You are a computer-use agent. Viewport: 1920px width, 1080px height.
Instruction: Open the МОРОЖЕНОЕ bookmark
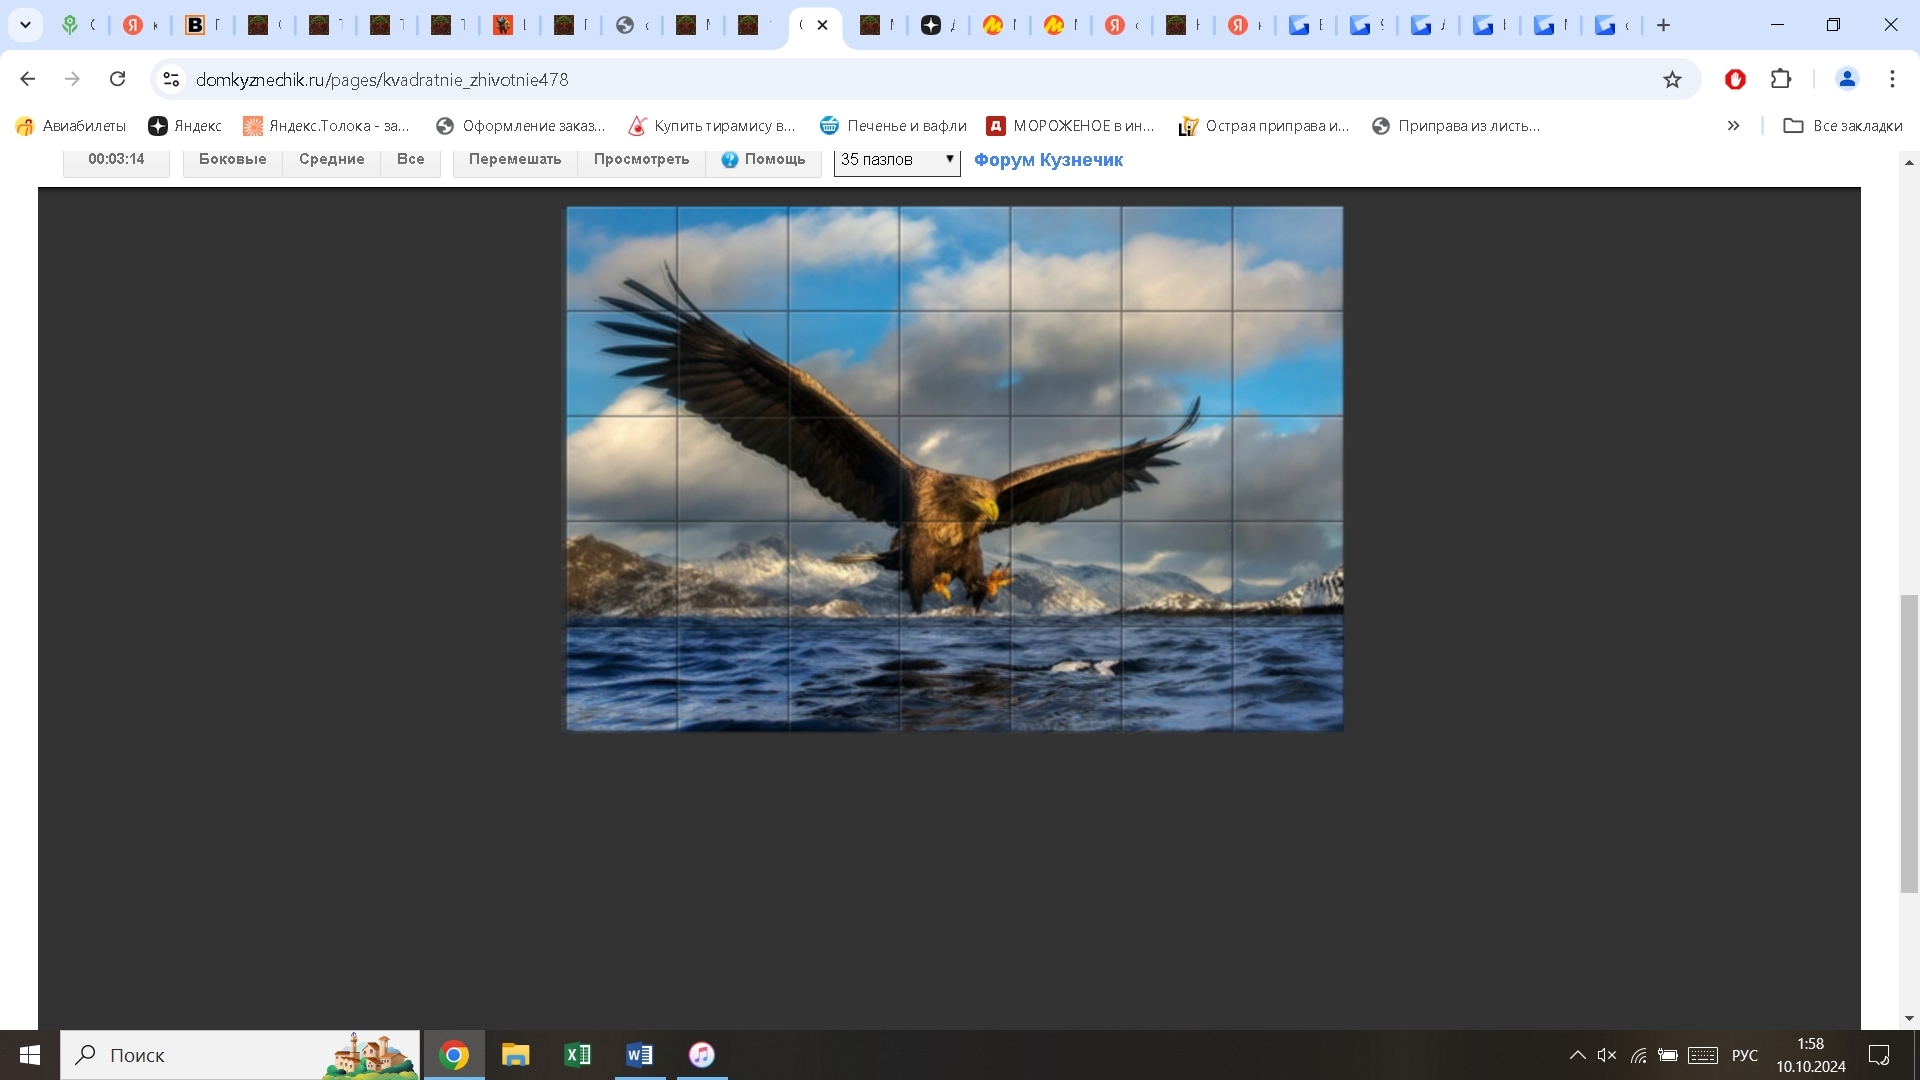click(1070, 126)
